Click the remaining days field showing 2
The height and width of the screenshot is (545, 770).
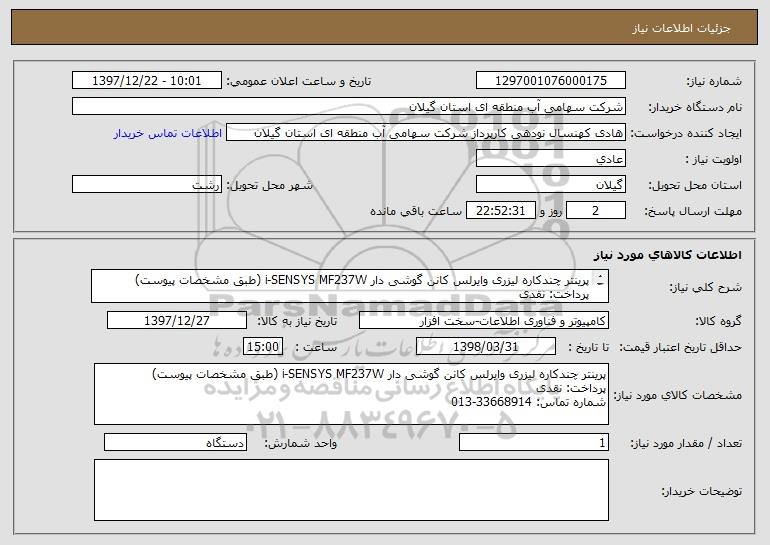point(596,210)
